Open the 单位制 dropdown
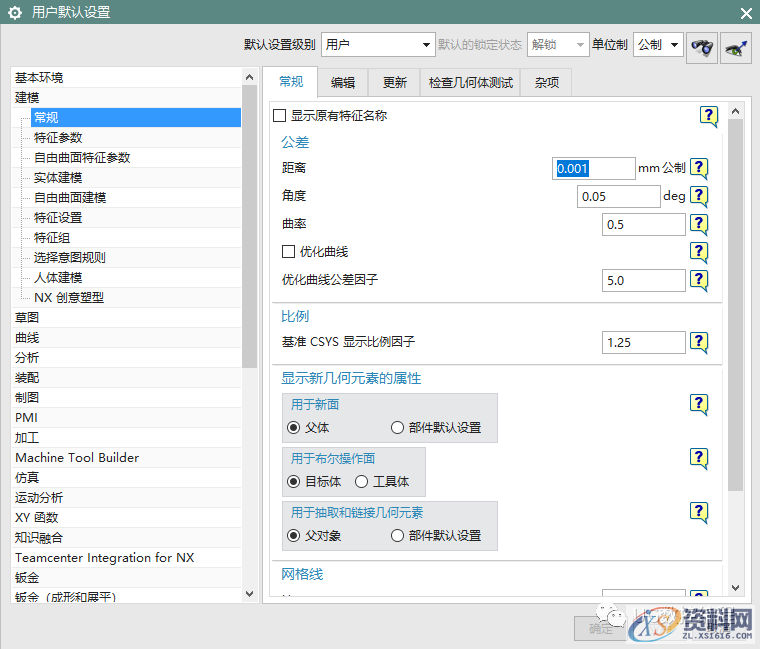Screen dimensions: 760x649 (658, 45)
